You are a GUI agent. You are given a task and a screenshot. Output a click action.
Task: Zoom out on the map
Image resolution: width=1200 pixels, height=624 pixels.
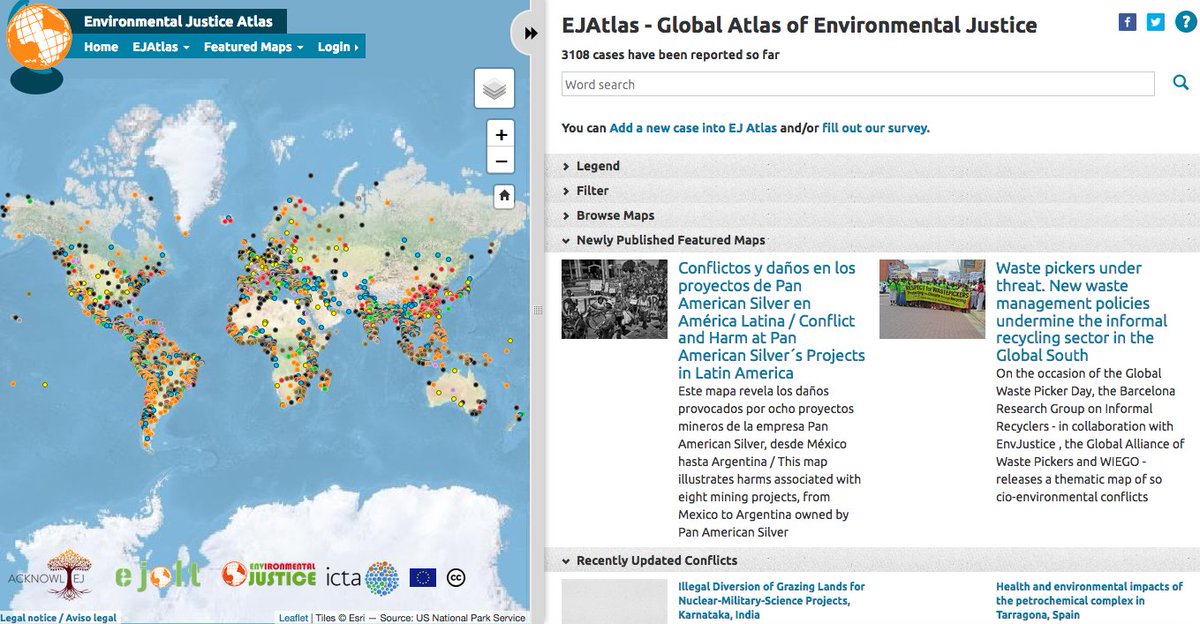501,160
